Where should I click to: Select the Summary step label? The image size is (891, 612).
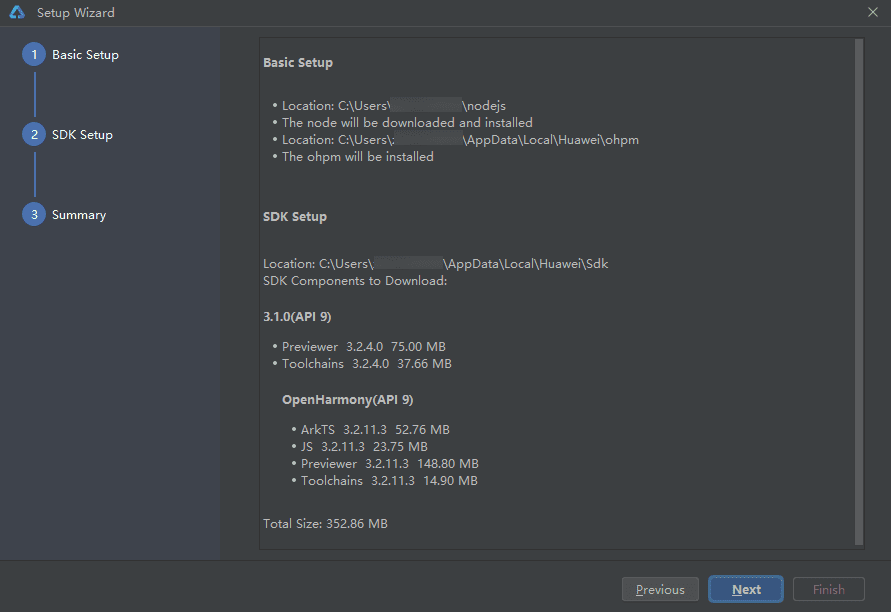point(79,215)
